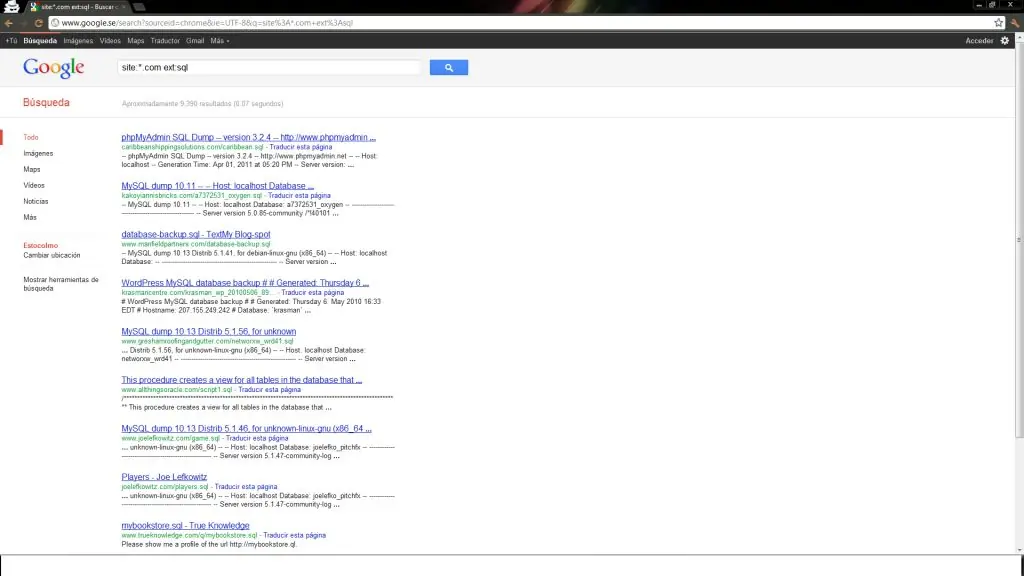Open MySQL dump 10.13 Distrib 5.1.46 result

[x=246, y=428]
